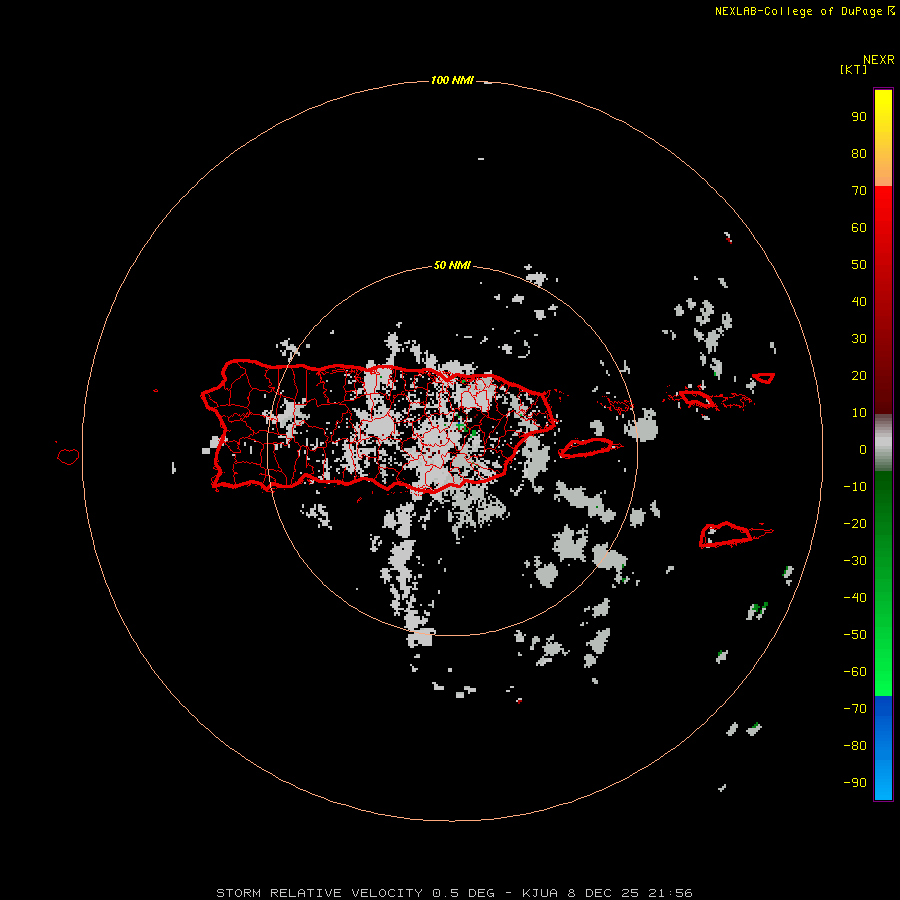Image resolution: width=900 pixels, height=900 pixels.
Task: Click the -20 value on velocity scale
Action: pyautogui.click(x=855, y=524)
